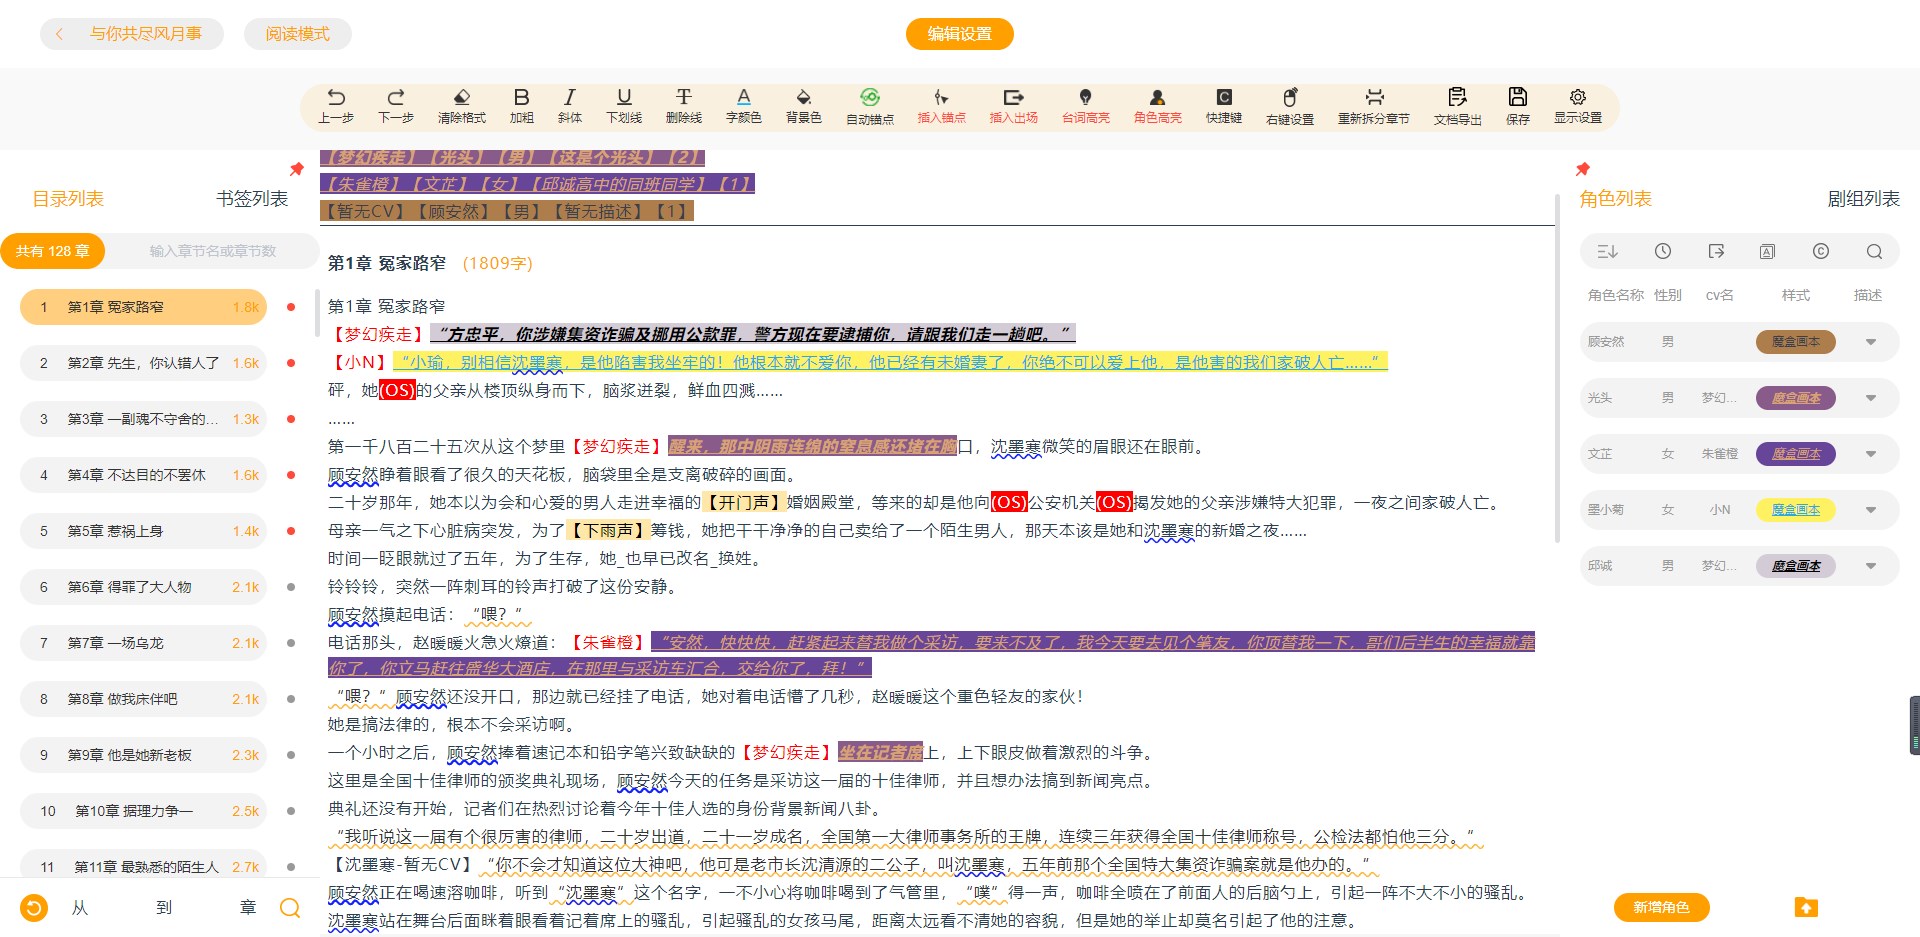
Task: Click 新增角色 add role button
Action: tap(1661, 907)
